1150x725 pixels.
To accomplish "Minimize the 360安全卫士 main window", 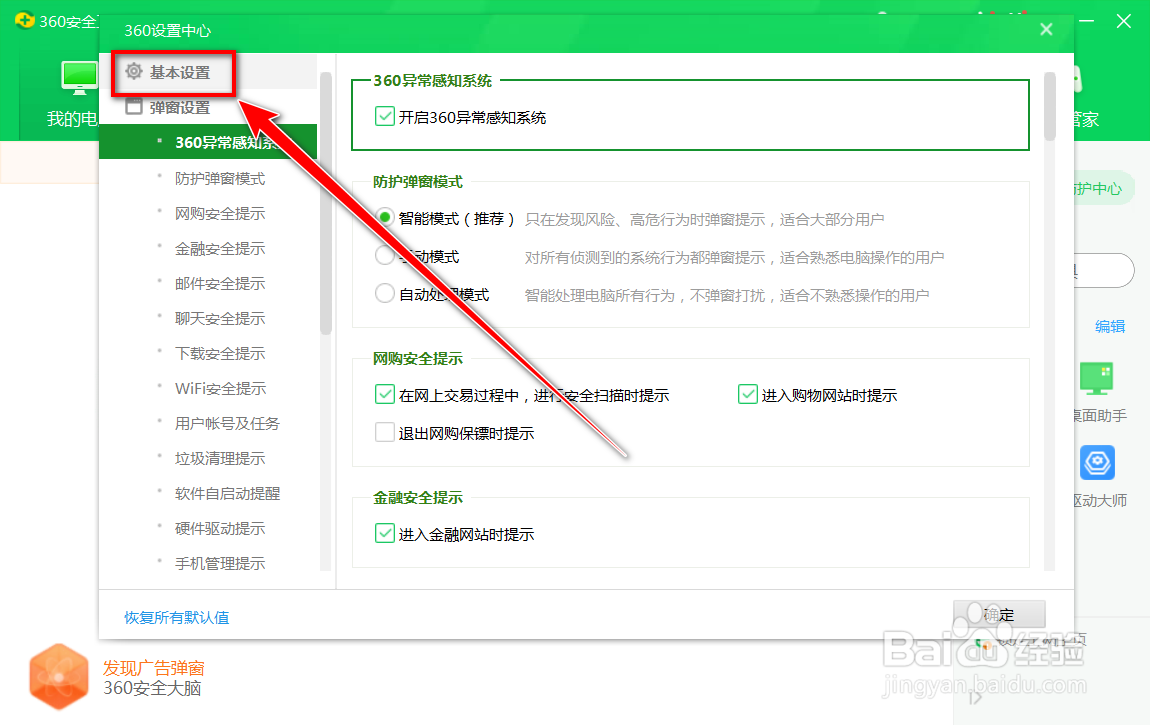I will pyautogui.click(x=1087, y=21).
